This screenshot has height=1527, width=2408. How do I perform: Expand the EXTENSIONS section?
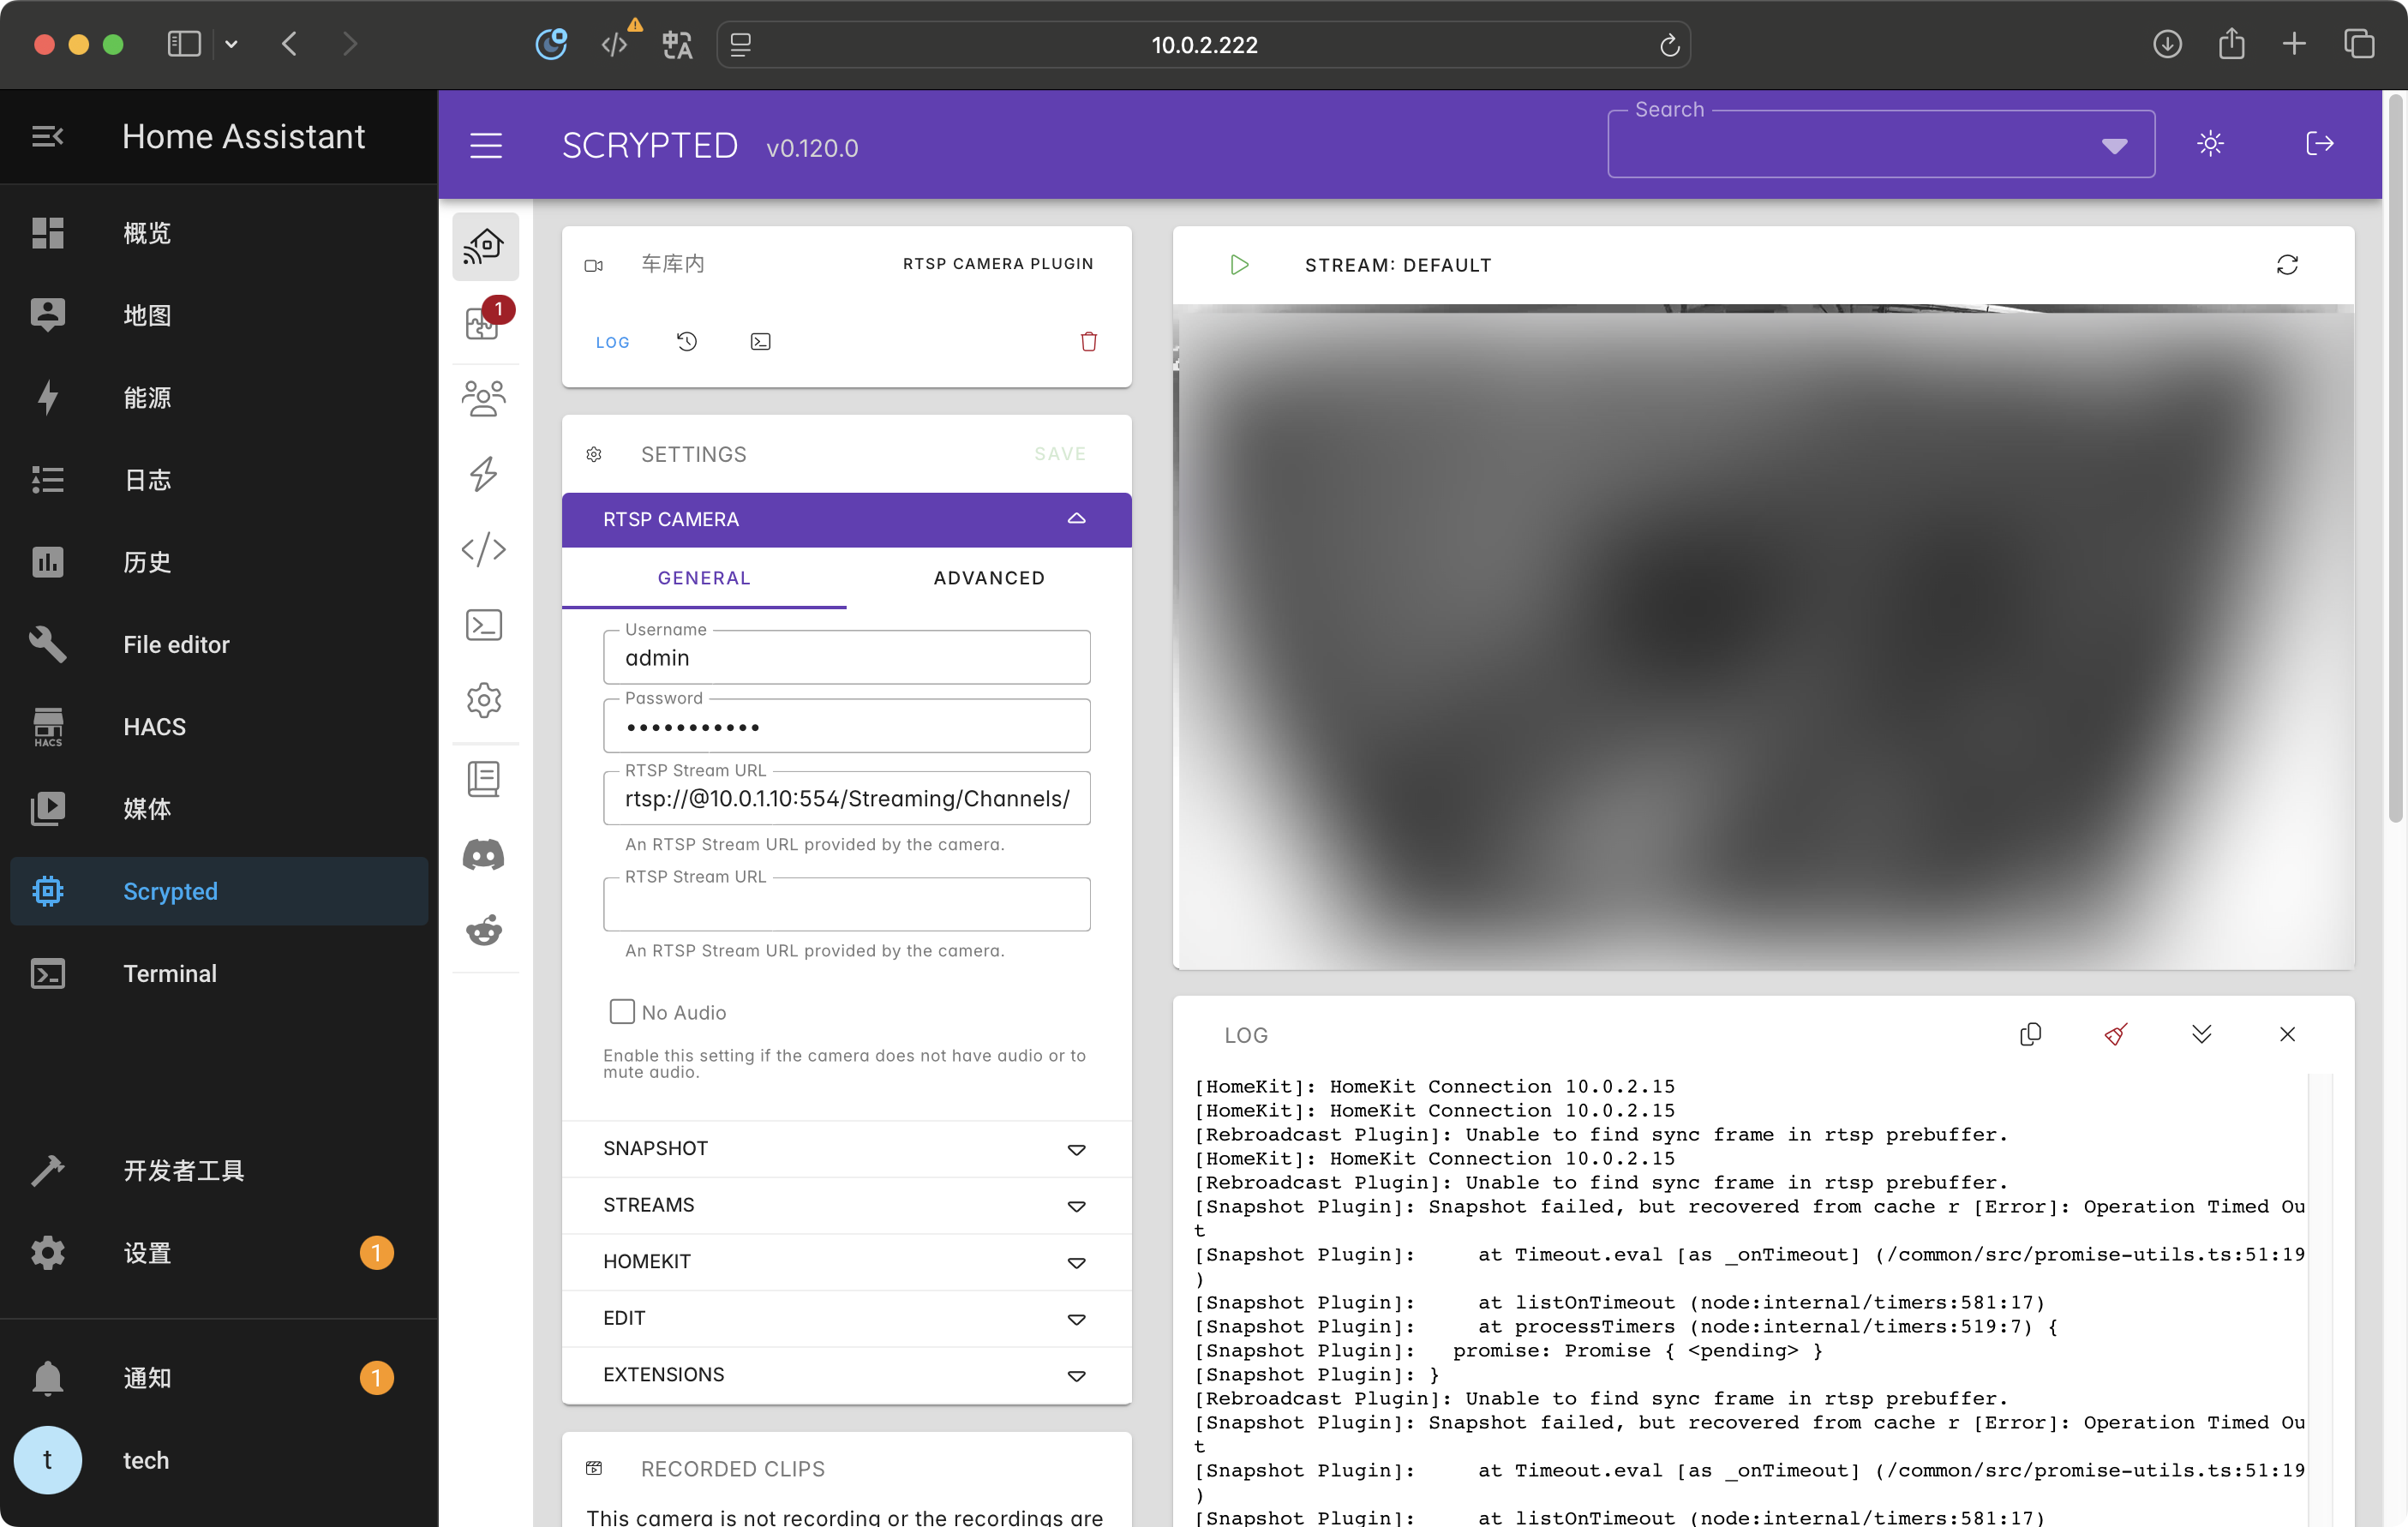click(847, 1374)
